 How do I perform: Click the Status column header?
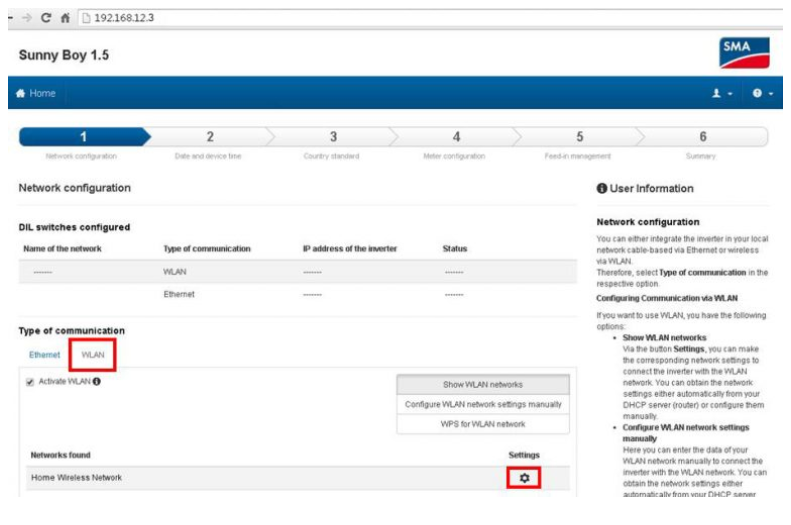(455, 249)
